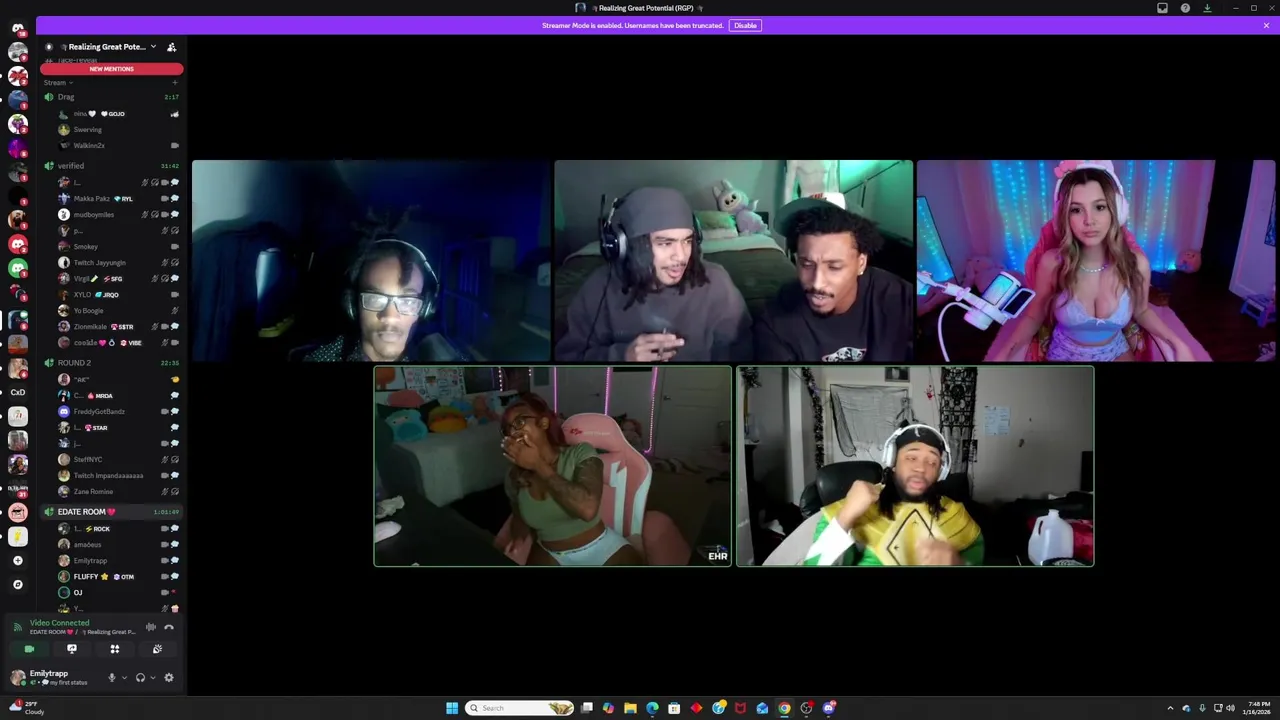Open Discover servers compass icon
This screenshot has height=720, width=1280.
pyautogui.click(x=17, y=585)
